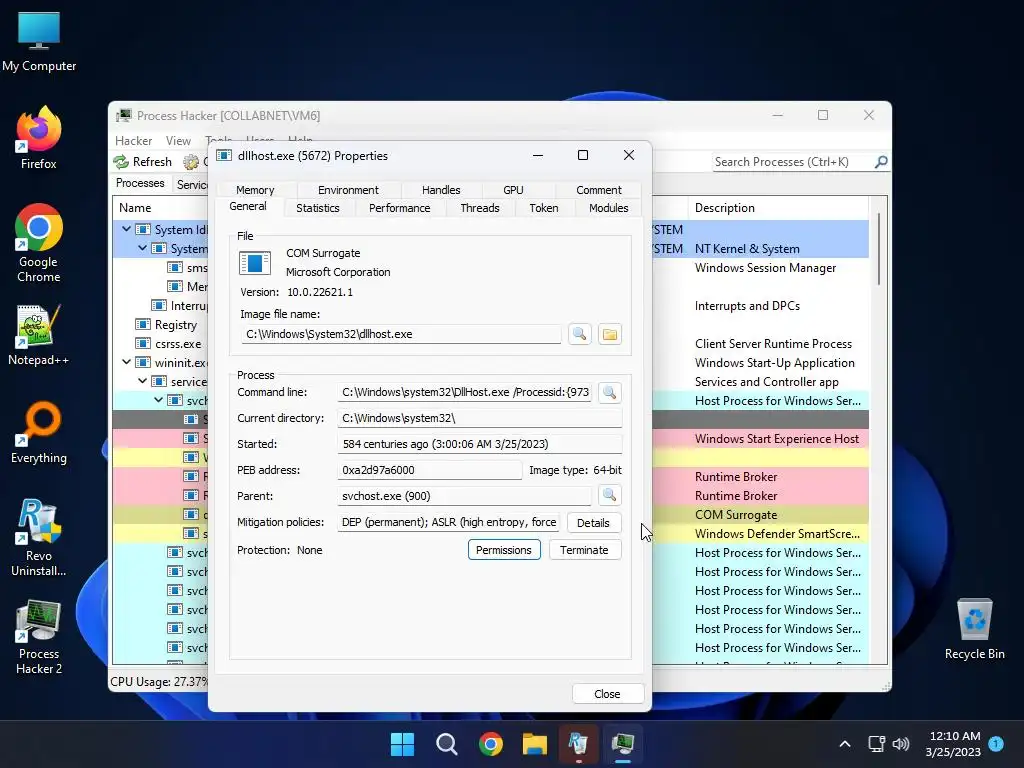Image resolution: width=1024 pixels, height=768 pixels.
Task: Select Processes tab in main window
Action: click(140, 183)
